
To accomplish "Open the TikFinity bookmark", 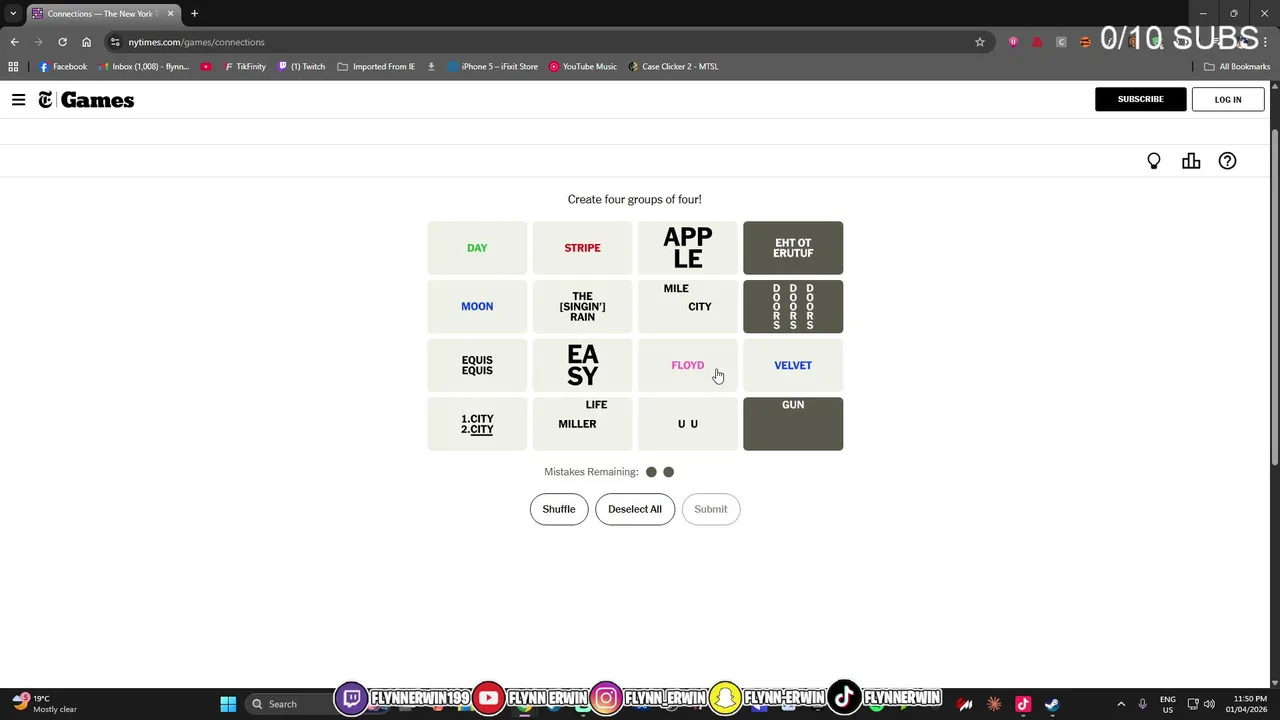I will pyautogui.click(x=245, y=67).
